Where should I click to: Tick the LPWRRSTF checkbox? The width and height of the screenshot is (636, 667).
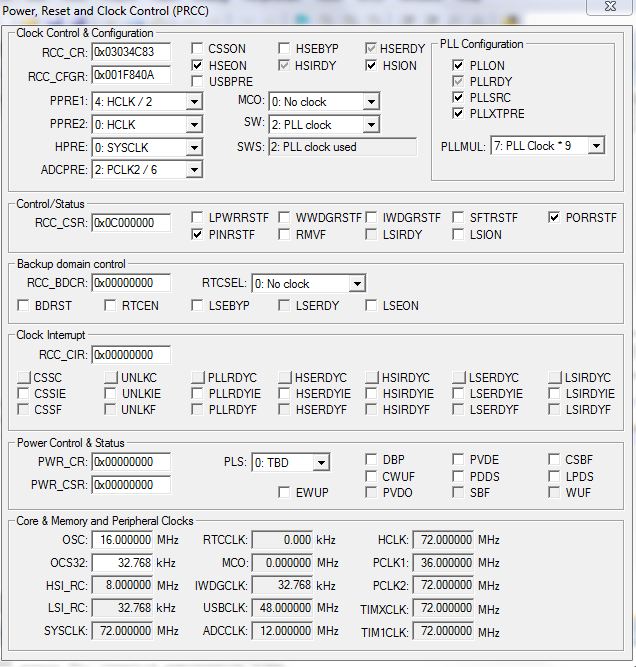coord(197,217)
